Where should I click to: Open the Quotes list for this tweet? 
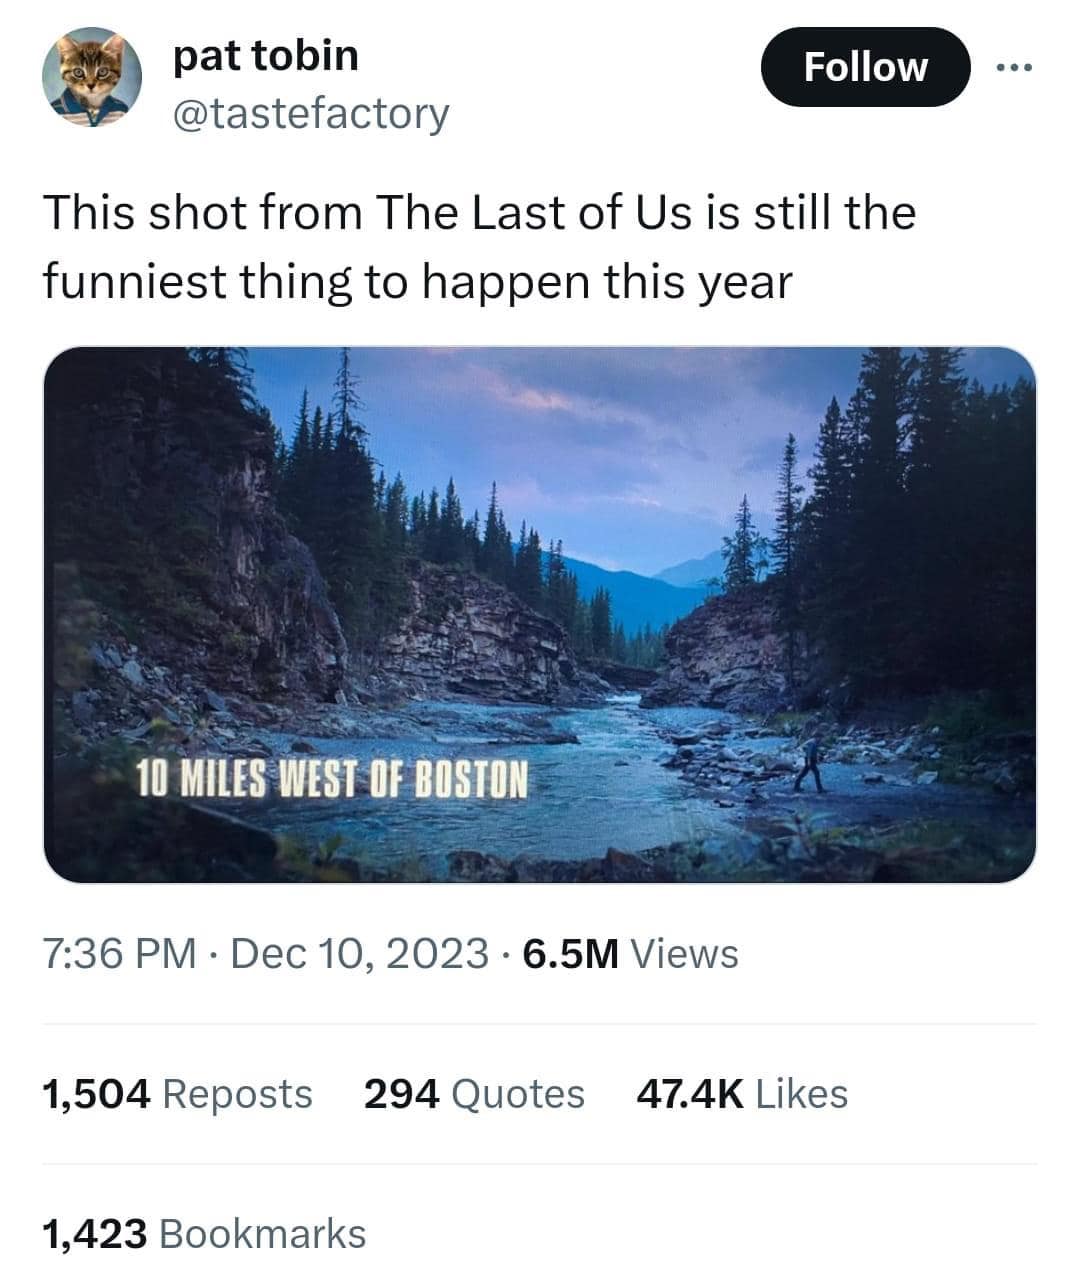(x=473, y=1094)
